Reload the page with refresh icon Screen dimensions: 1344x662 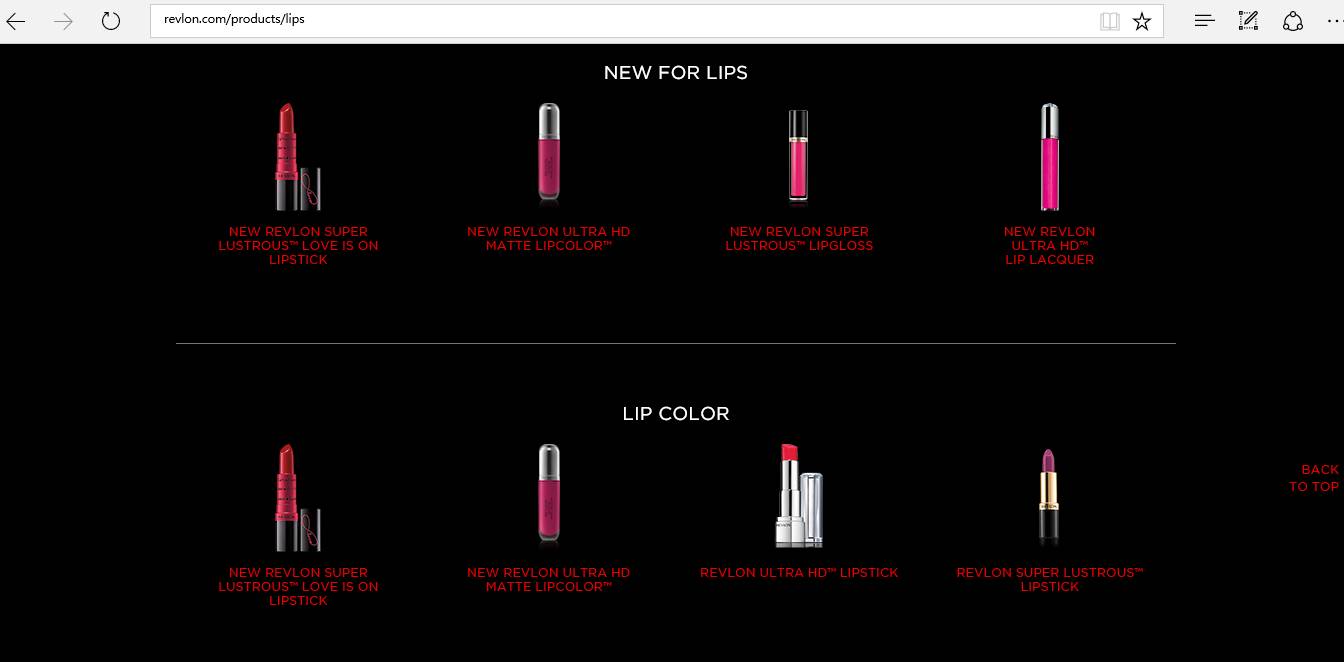(x=111, y=21)
